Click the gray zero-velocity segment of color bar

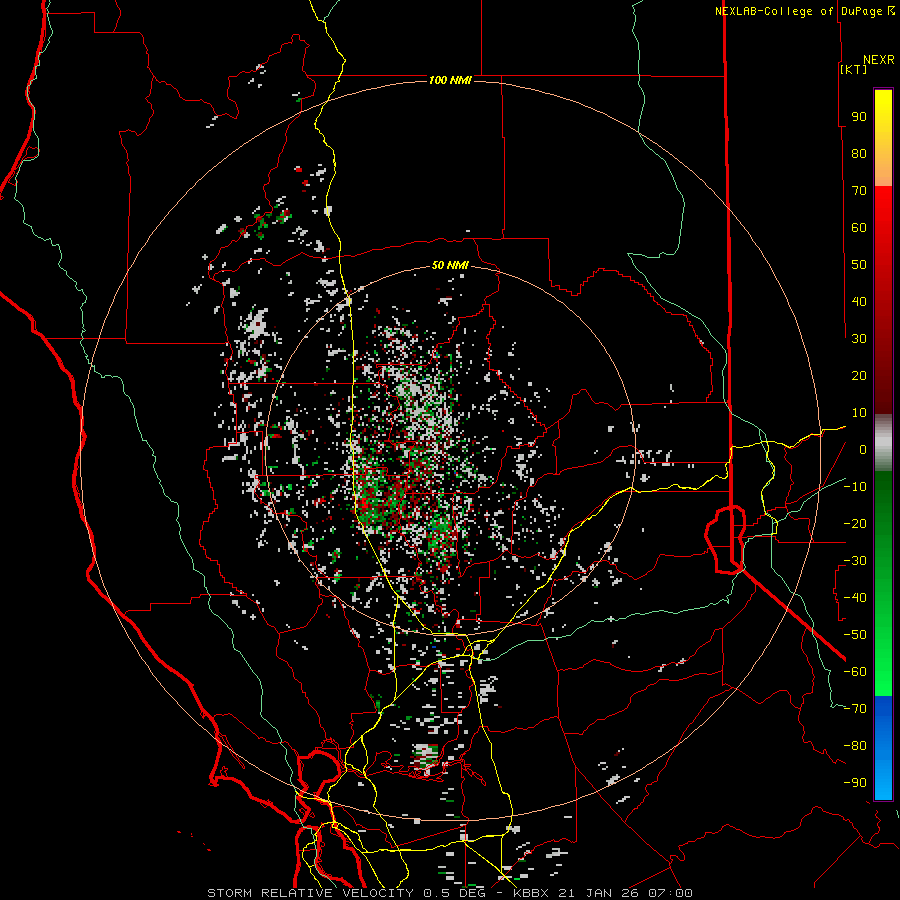tap(883, 443)
